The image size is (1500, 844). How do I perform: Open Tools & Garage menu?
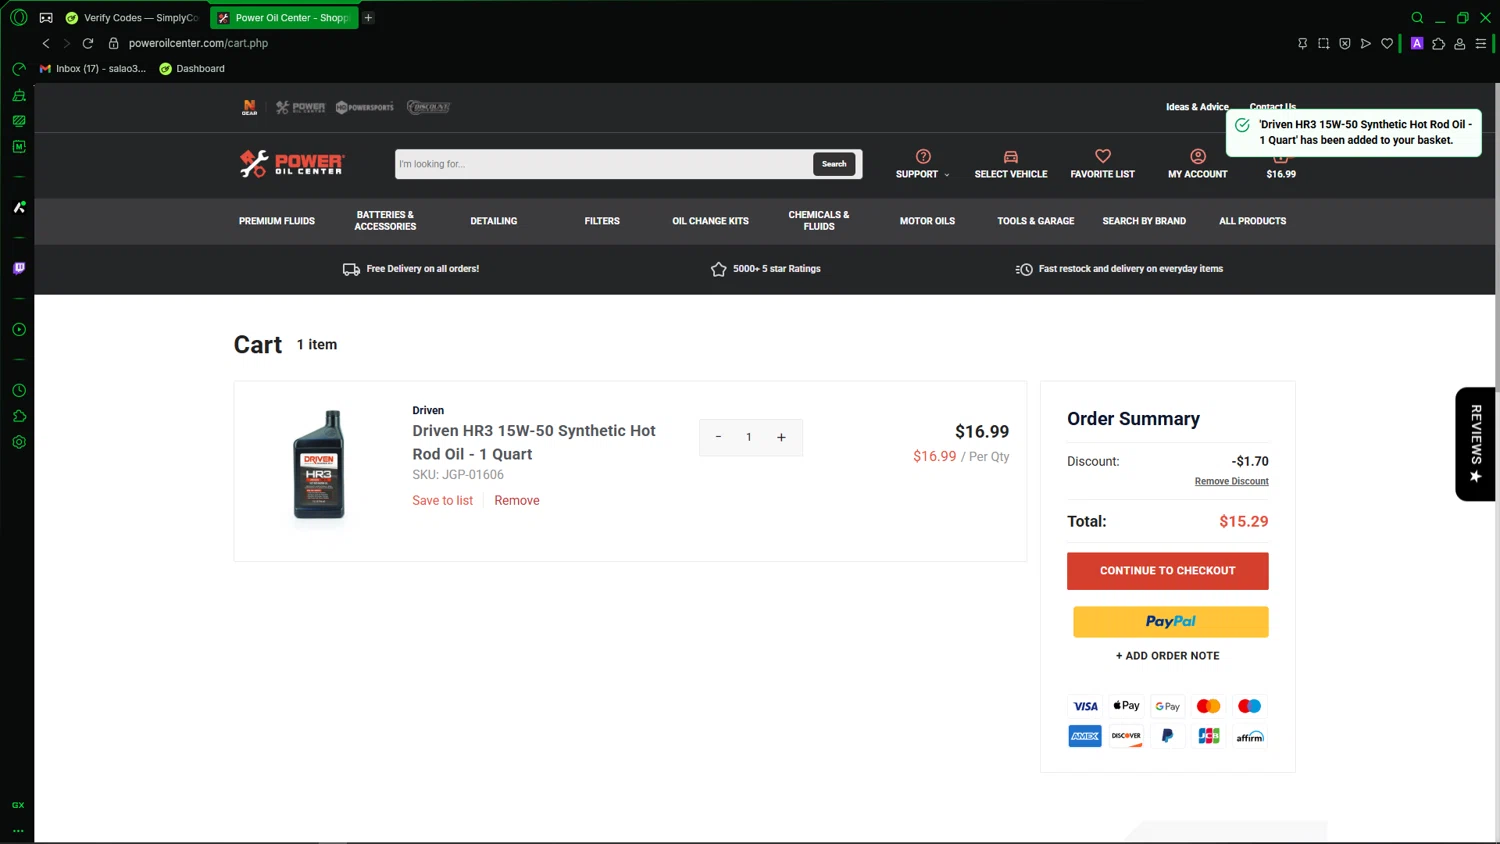click(1035, 221)
